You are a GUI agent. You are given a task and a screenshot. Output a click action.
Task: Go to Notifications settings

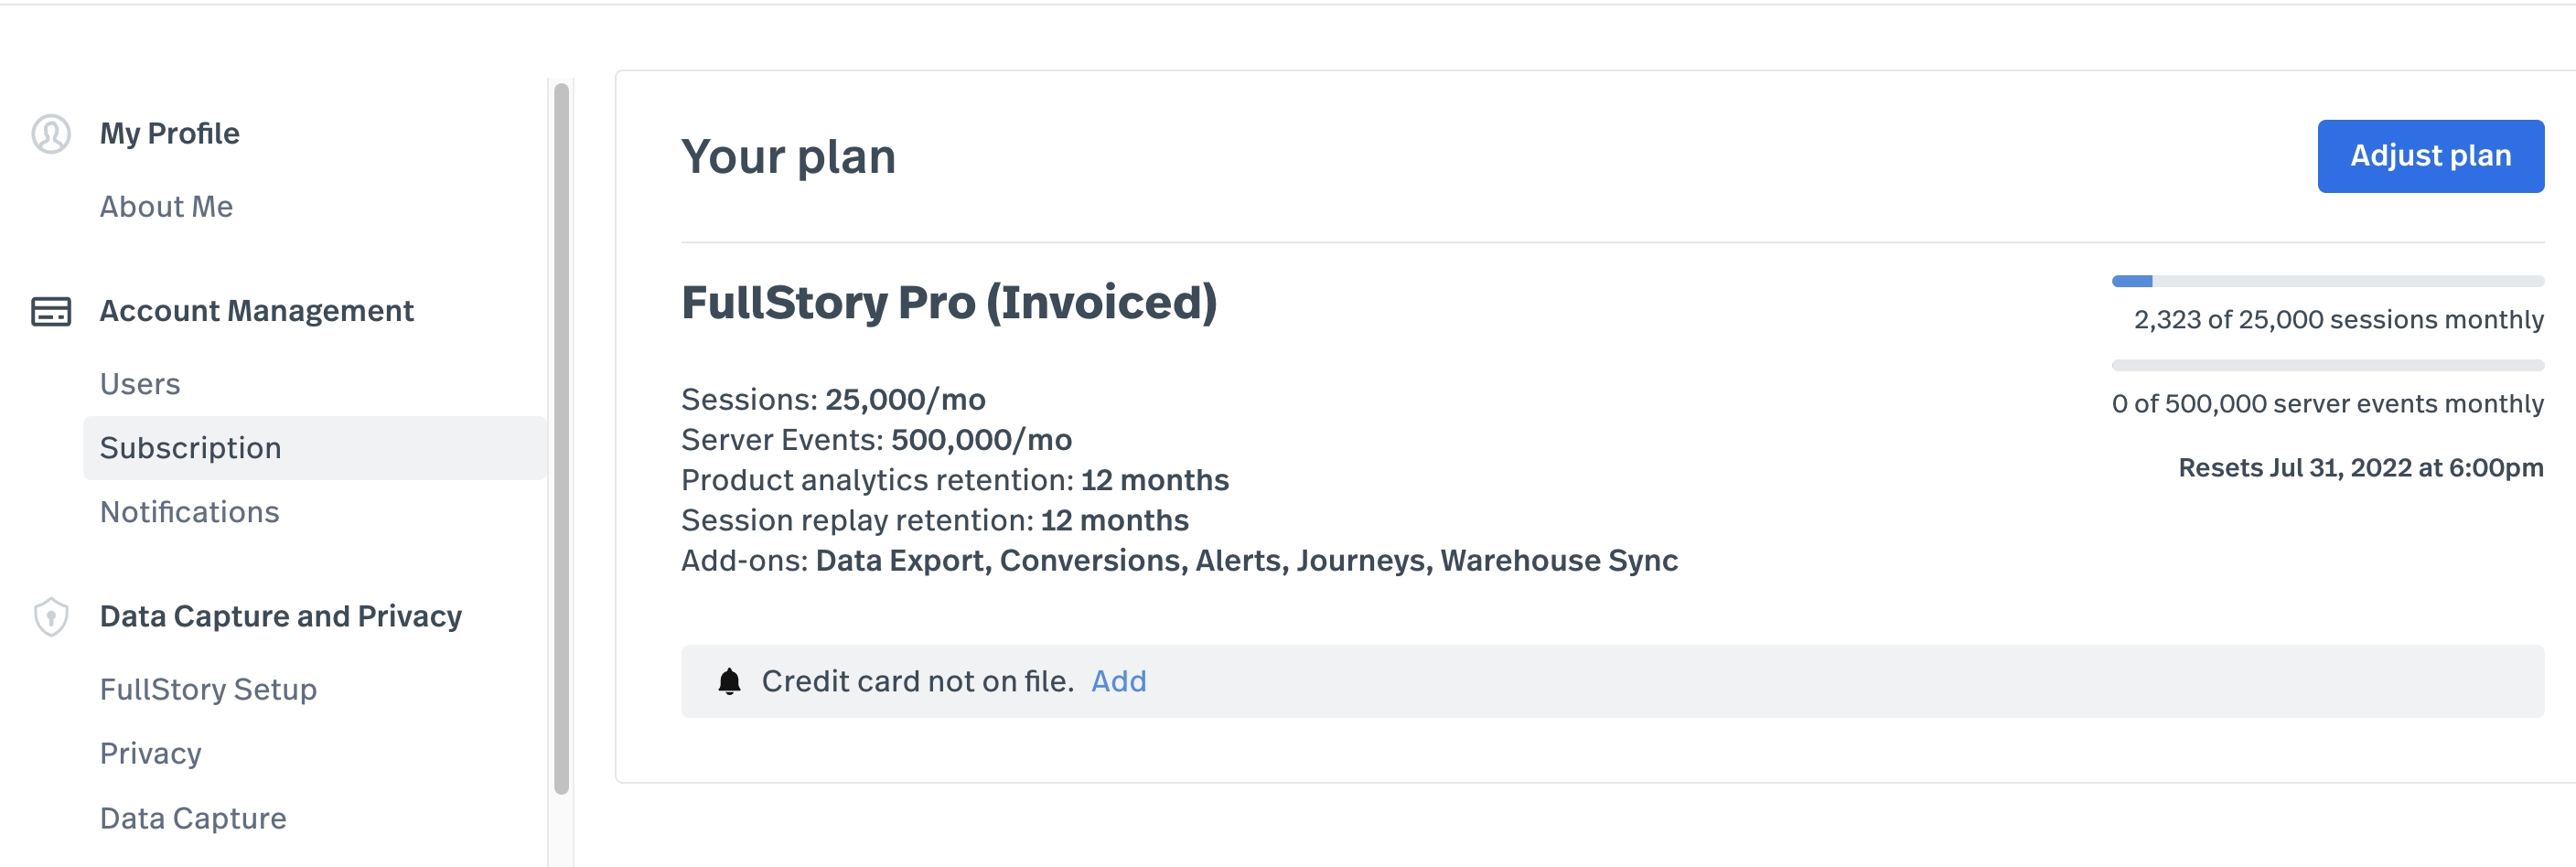[189, 512]
